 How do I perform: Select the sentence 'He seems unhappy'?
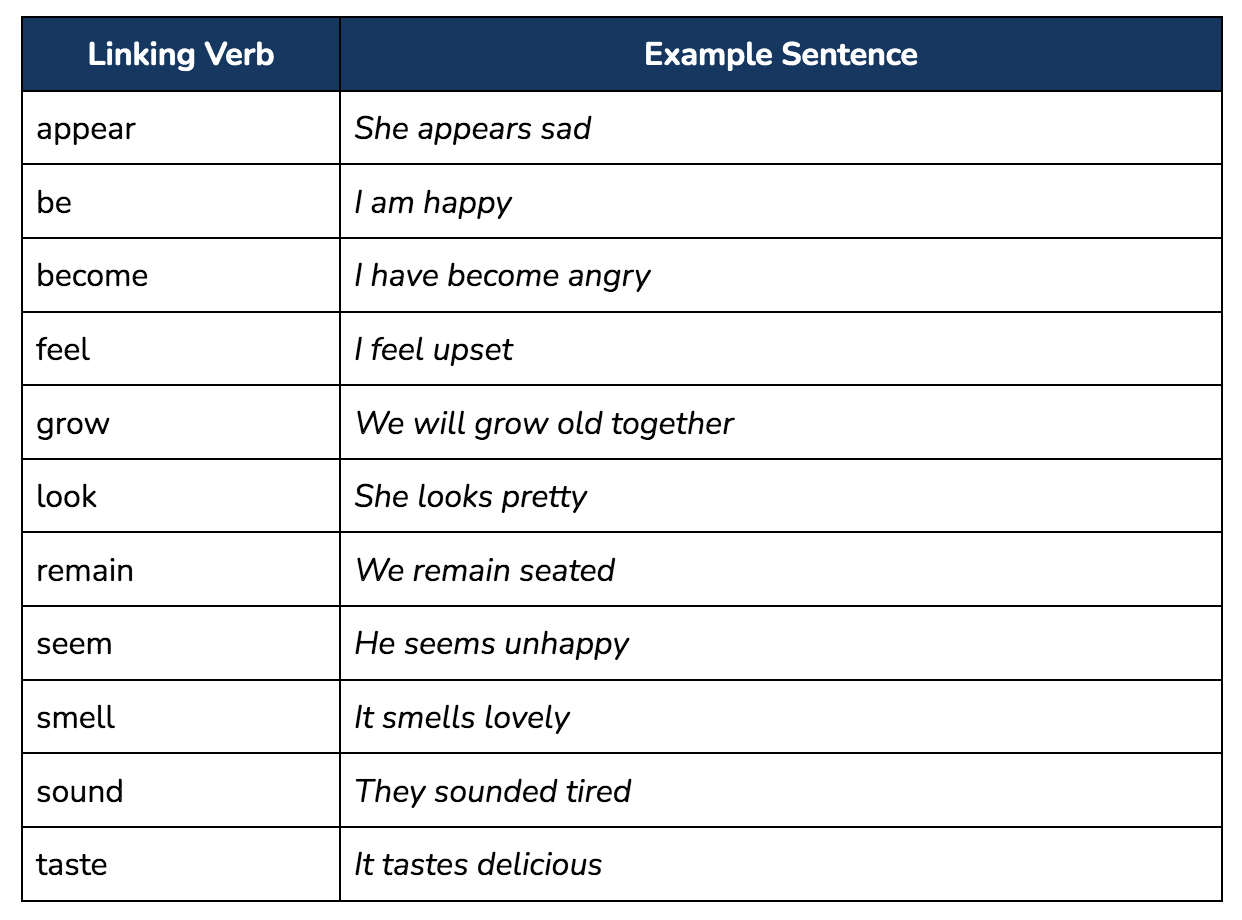point(492,644)
